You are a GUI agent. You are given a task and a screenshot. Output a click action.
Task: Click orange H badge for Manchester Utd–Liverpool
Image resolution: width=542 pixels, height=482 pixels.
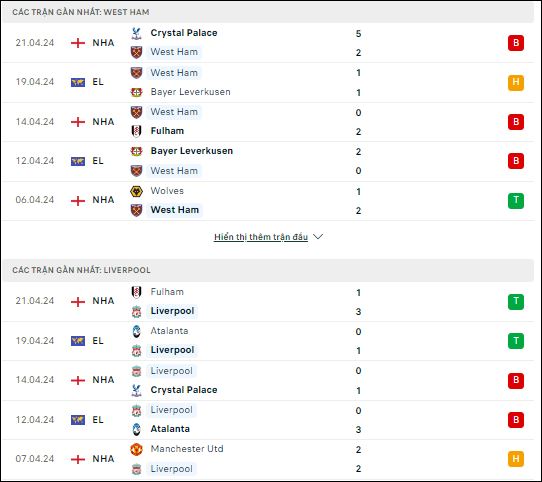point(516,459)
